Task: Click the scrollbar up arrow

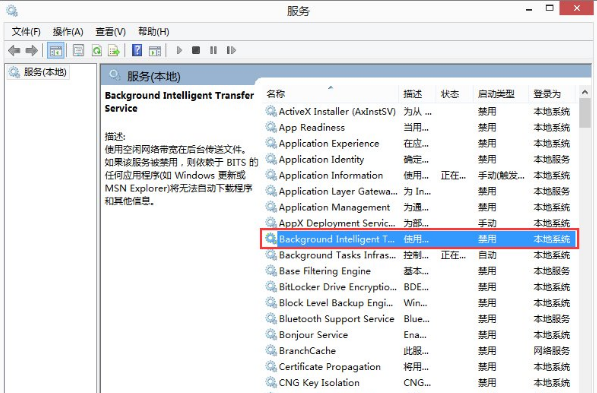Action: point(585,92)
